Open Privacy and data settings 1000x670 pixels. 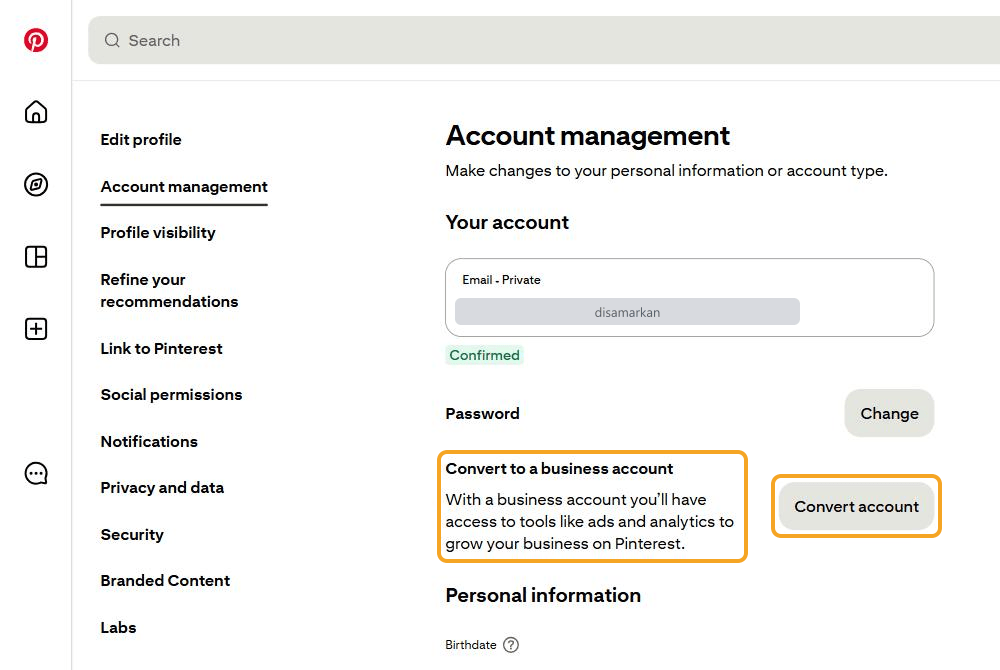162,488
